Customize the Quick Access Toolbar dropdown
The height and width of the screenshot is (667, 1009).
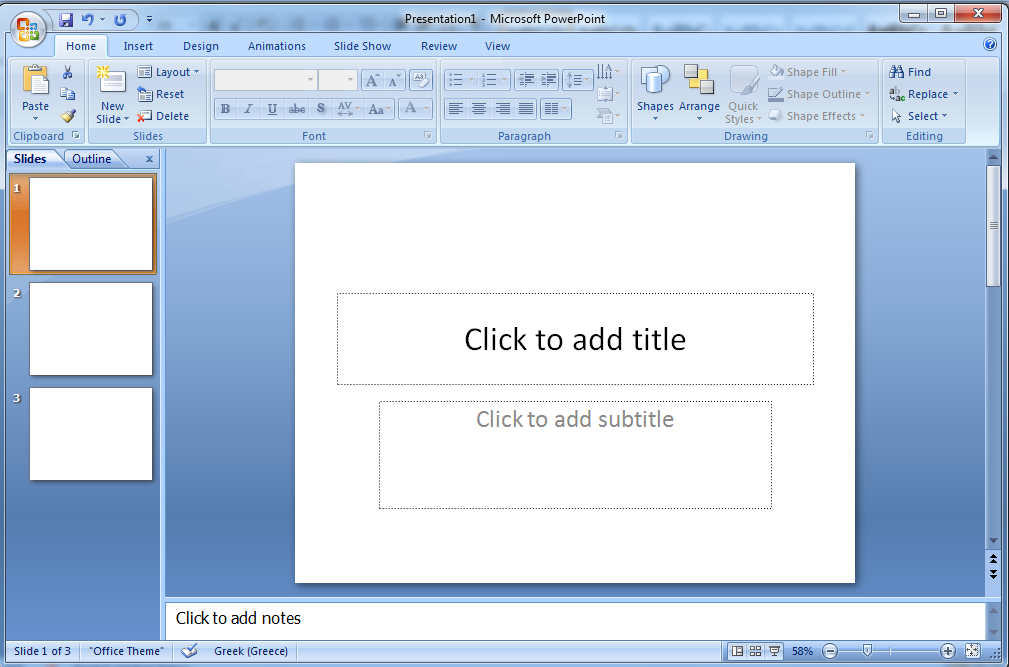click(149, 20)
